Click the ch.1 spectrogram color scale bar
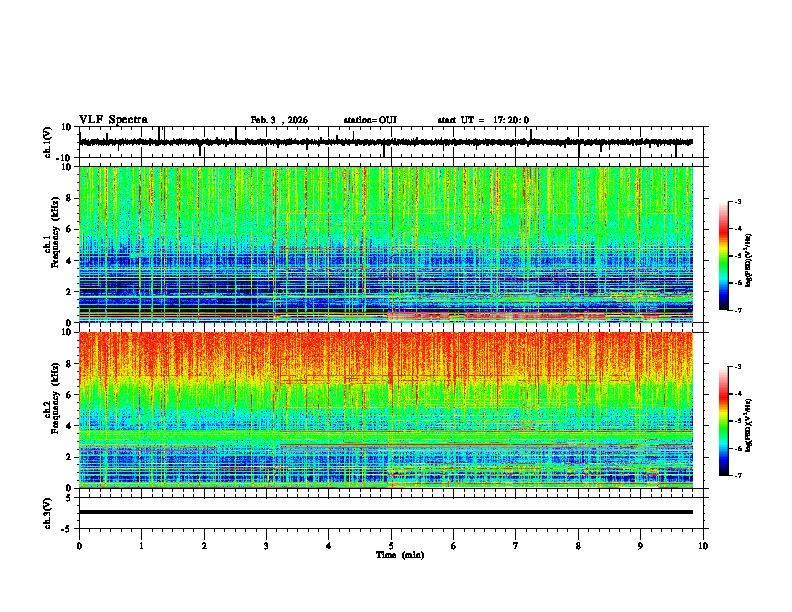Viewport: 792px width, 612px height. 723,256
